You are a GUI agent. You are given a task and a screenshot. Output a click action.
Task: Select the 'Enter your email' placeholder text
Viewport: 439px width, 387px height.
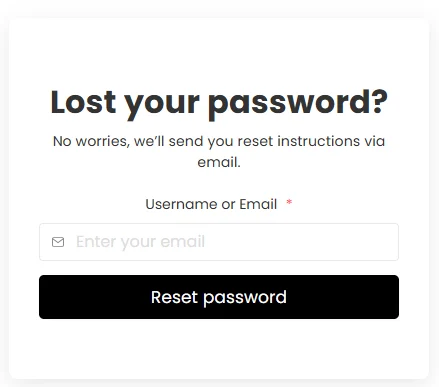click(x=140, y=242)
